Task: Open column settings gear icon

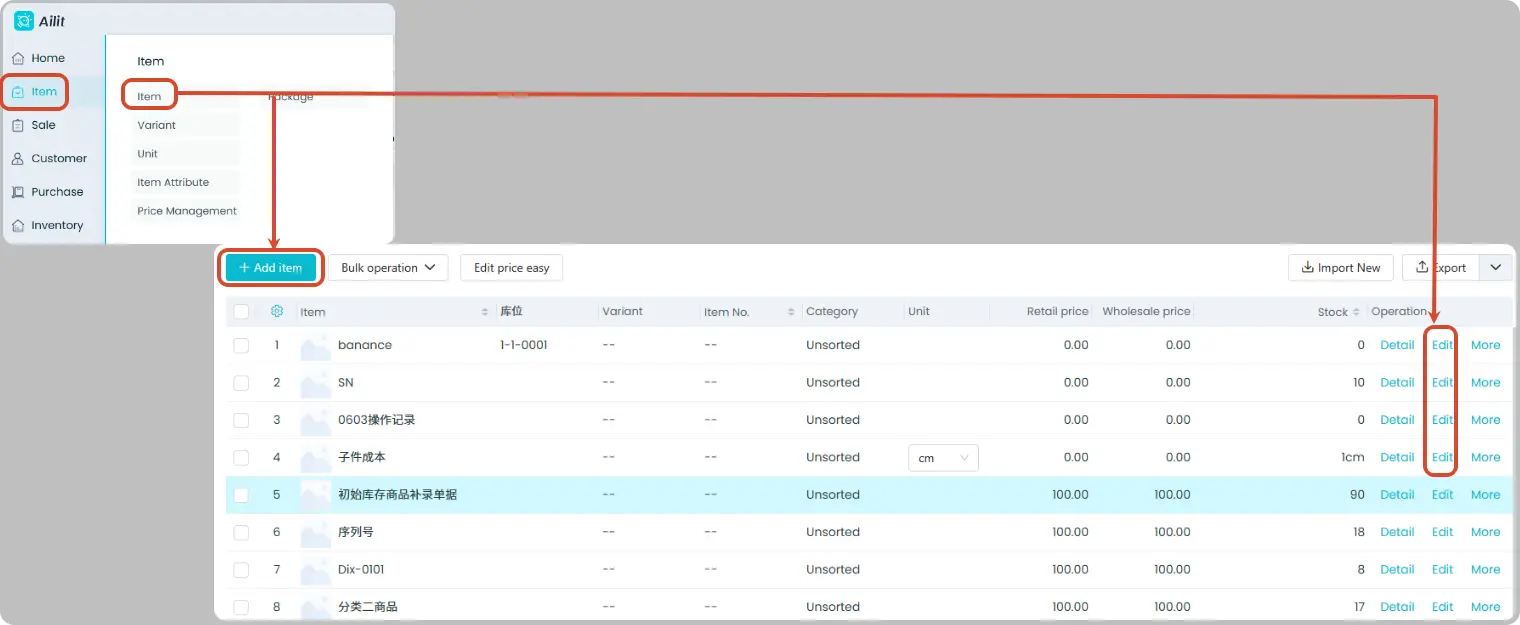Action: point(277,311)
